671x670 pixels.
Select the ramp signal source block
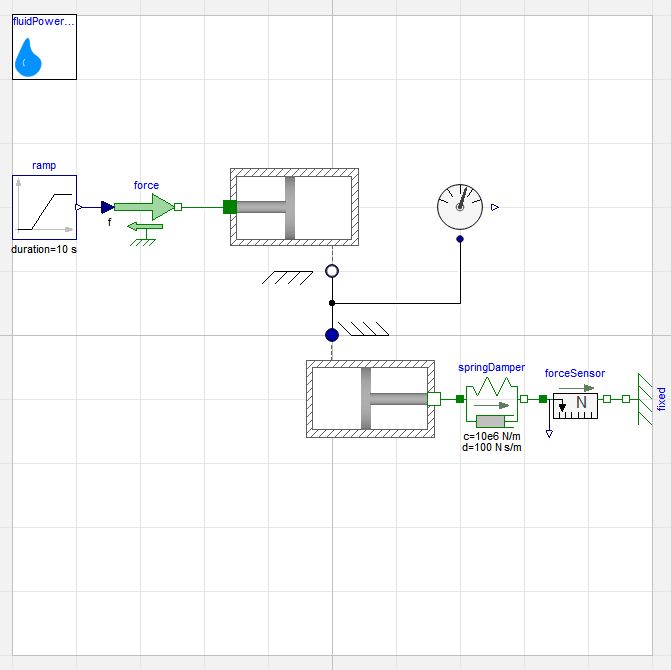pos(45,208)
